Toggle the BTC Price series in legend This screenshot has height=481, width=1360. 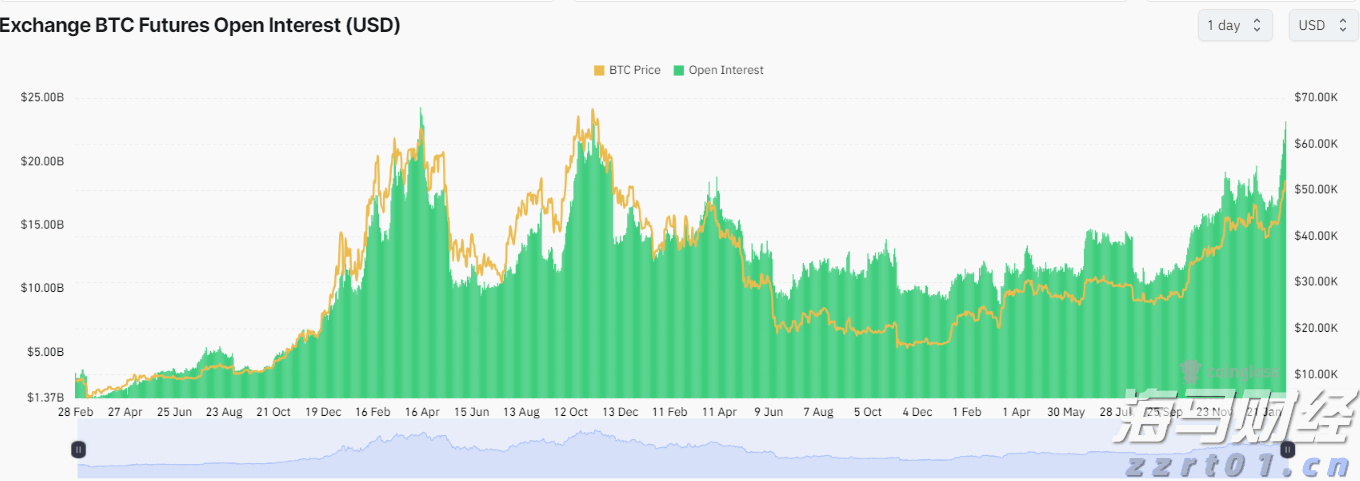point(634,70)
